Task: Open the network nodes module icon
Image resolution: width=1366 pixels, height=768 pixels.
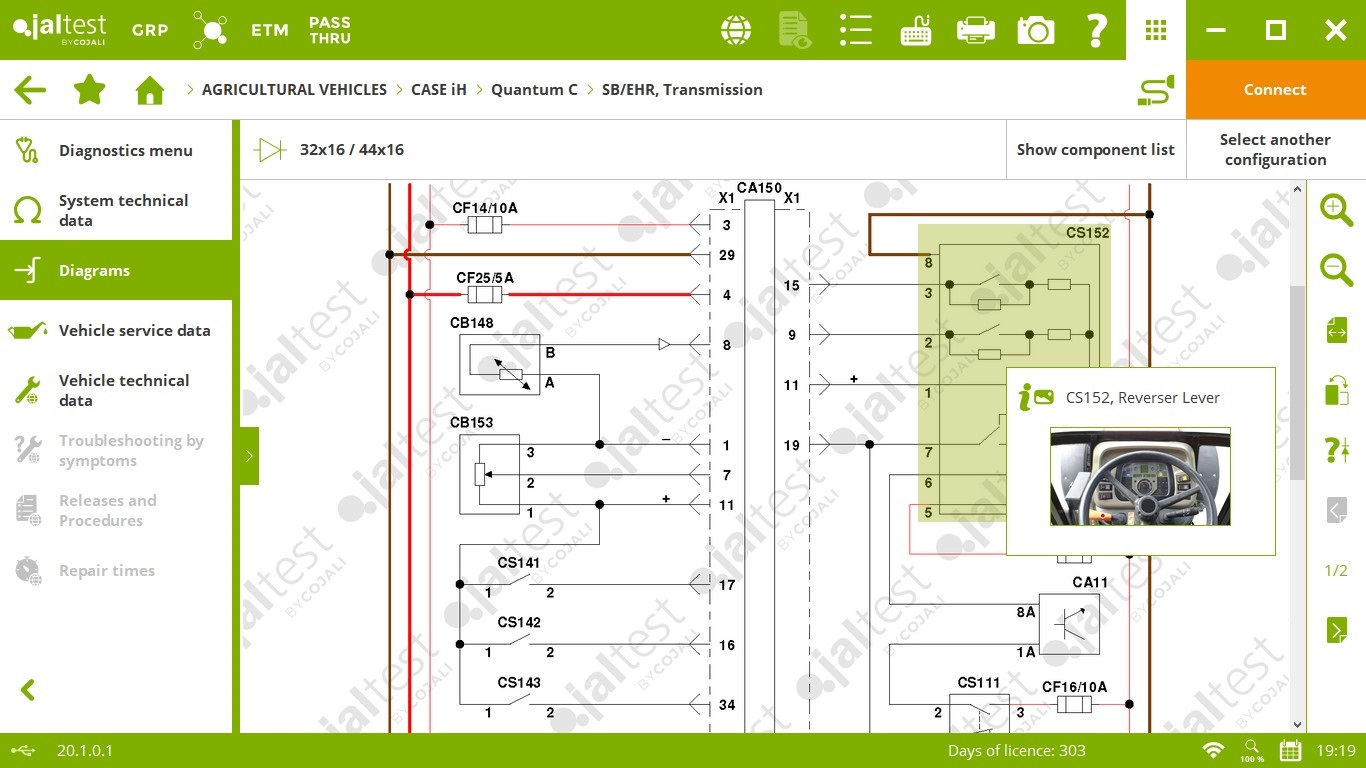Action: (x=210, y=30)
